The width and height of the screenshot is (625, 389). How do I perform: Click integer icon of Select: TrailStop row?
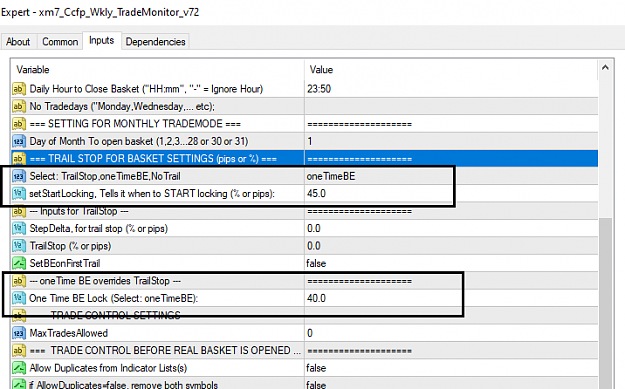(x=19, y=176)
